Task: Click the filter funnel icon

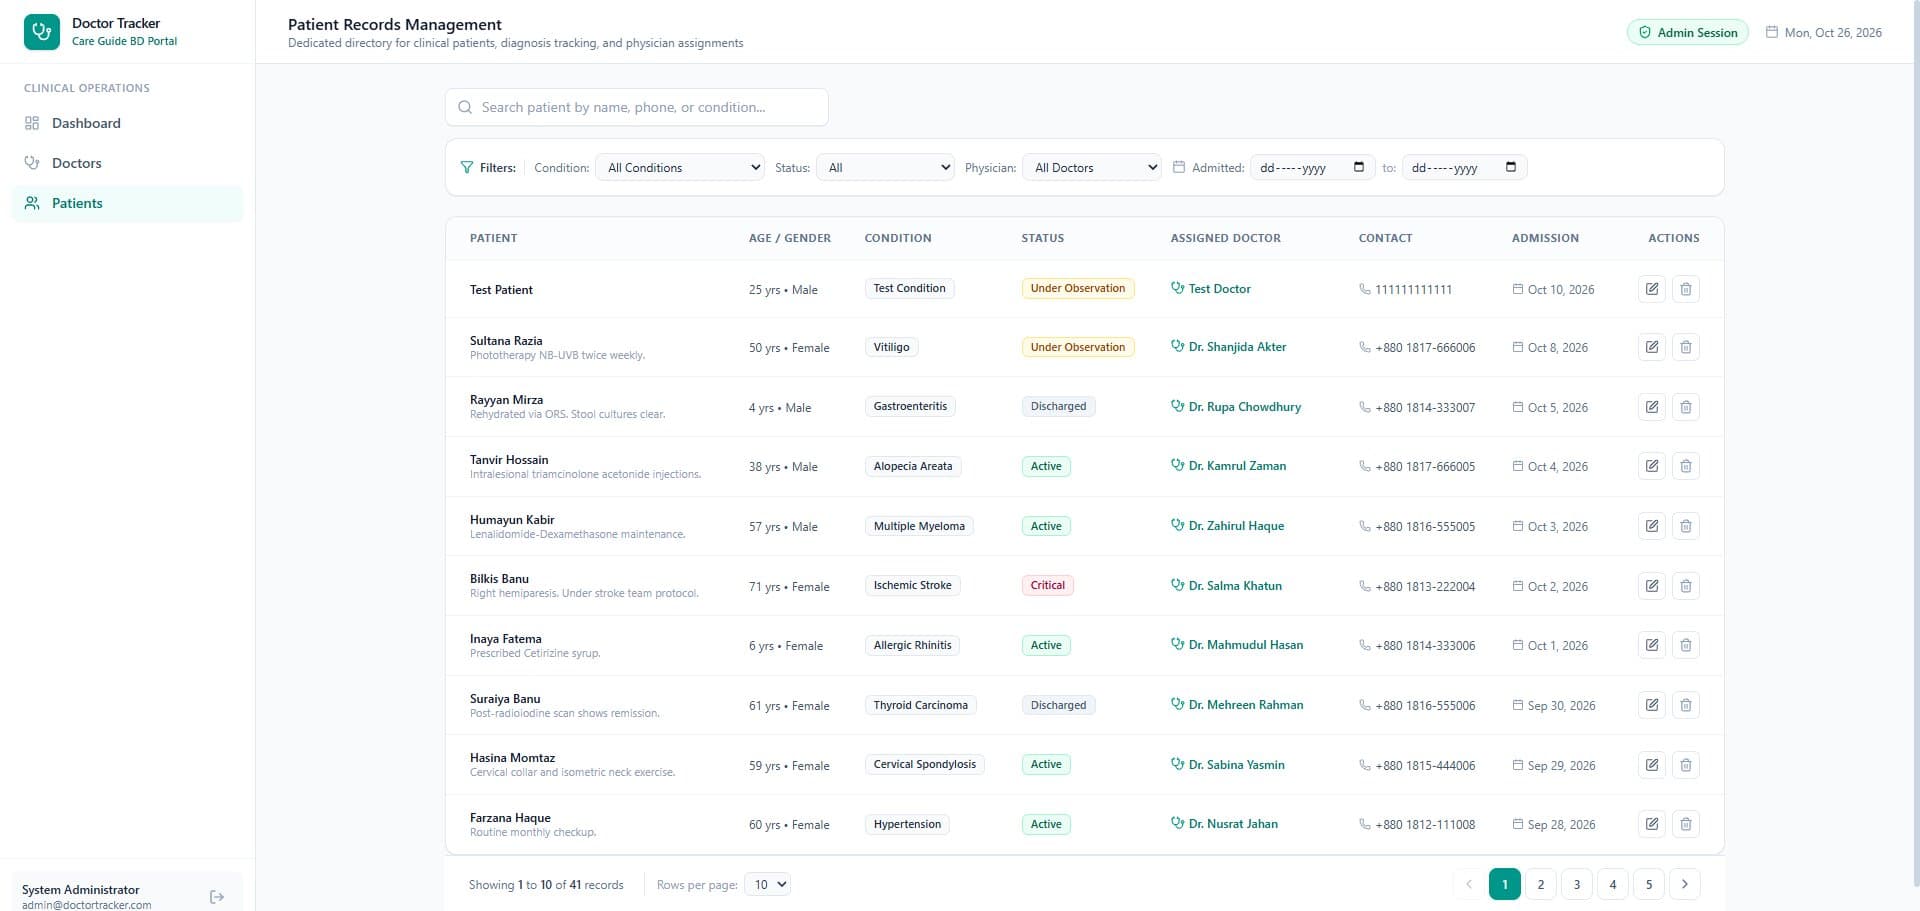Action: tap(466, 167)
